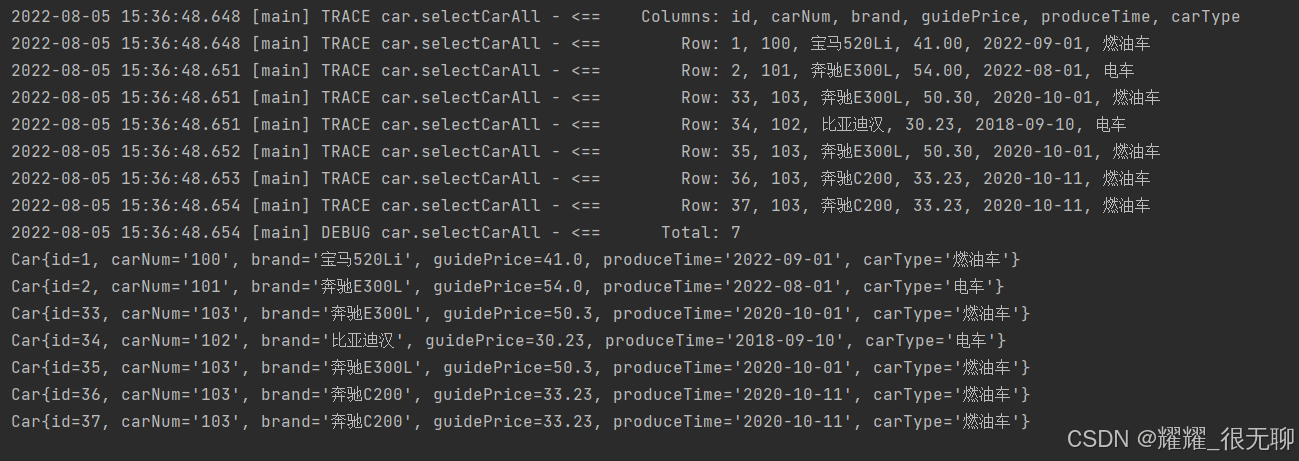Select the trace row with id 33
Image resolution: width=1299 pixels, height=461 pixels.
click(585, 98)
